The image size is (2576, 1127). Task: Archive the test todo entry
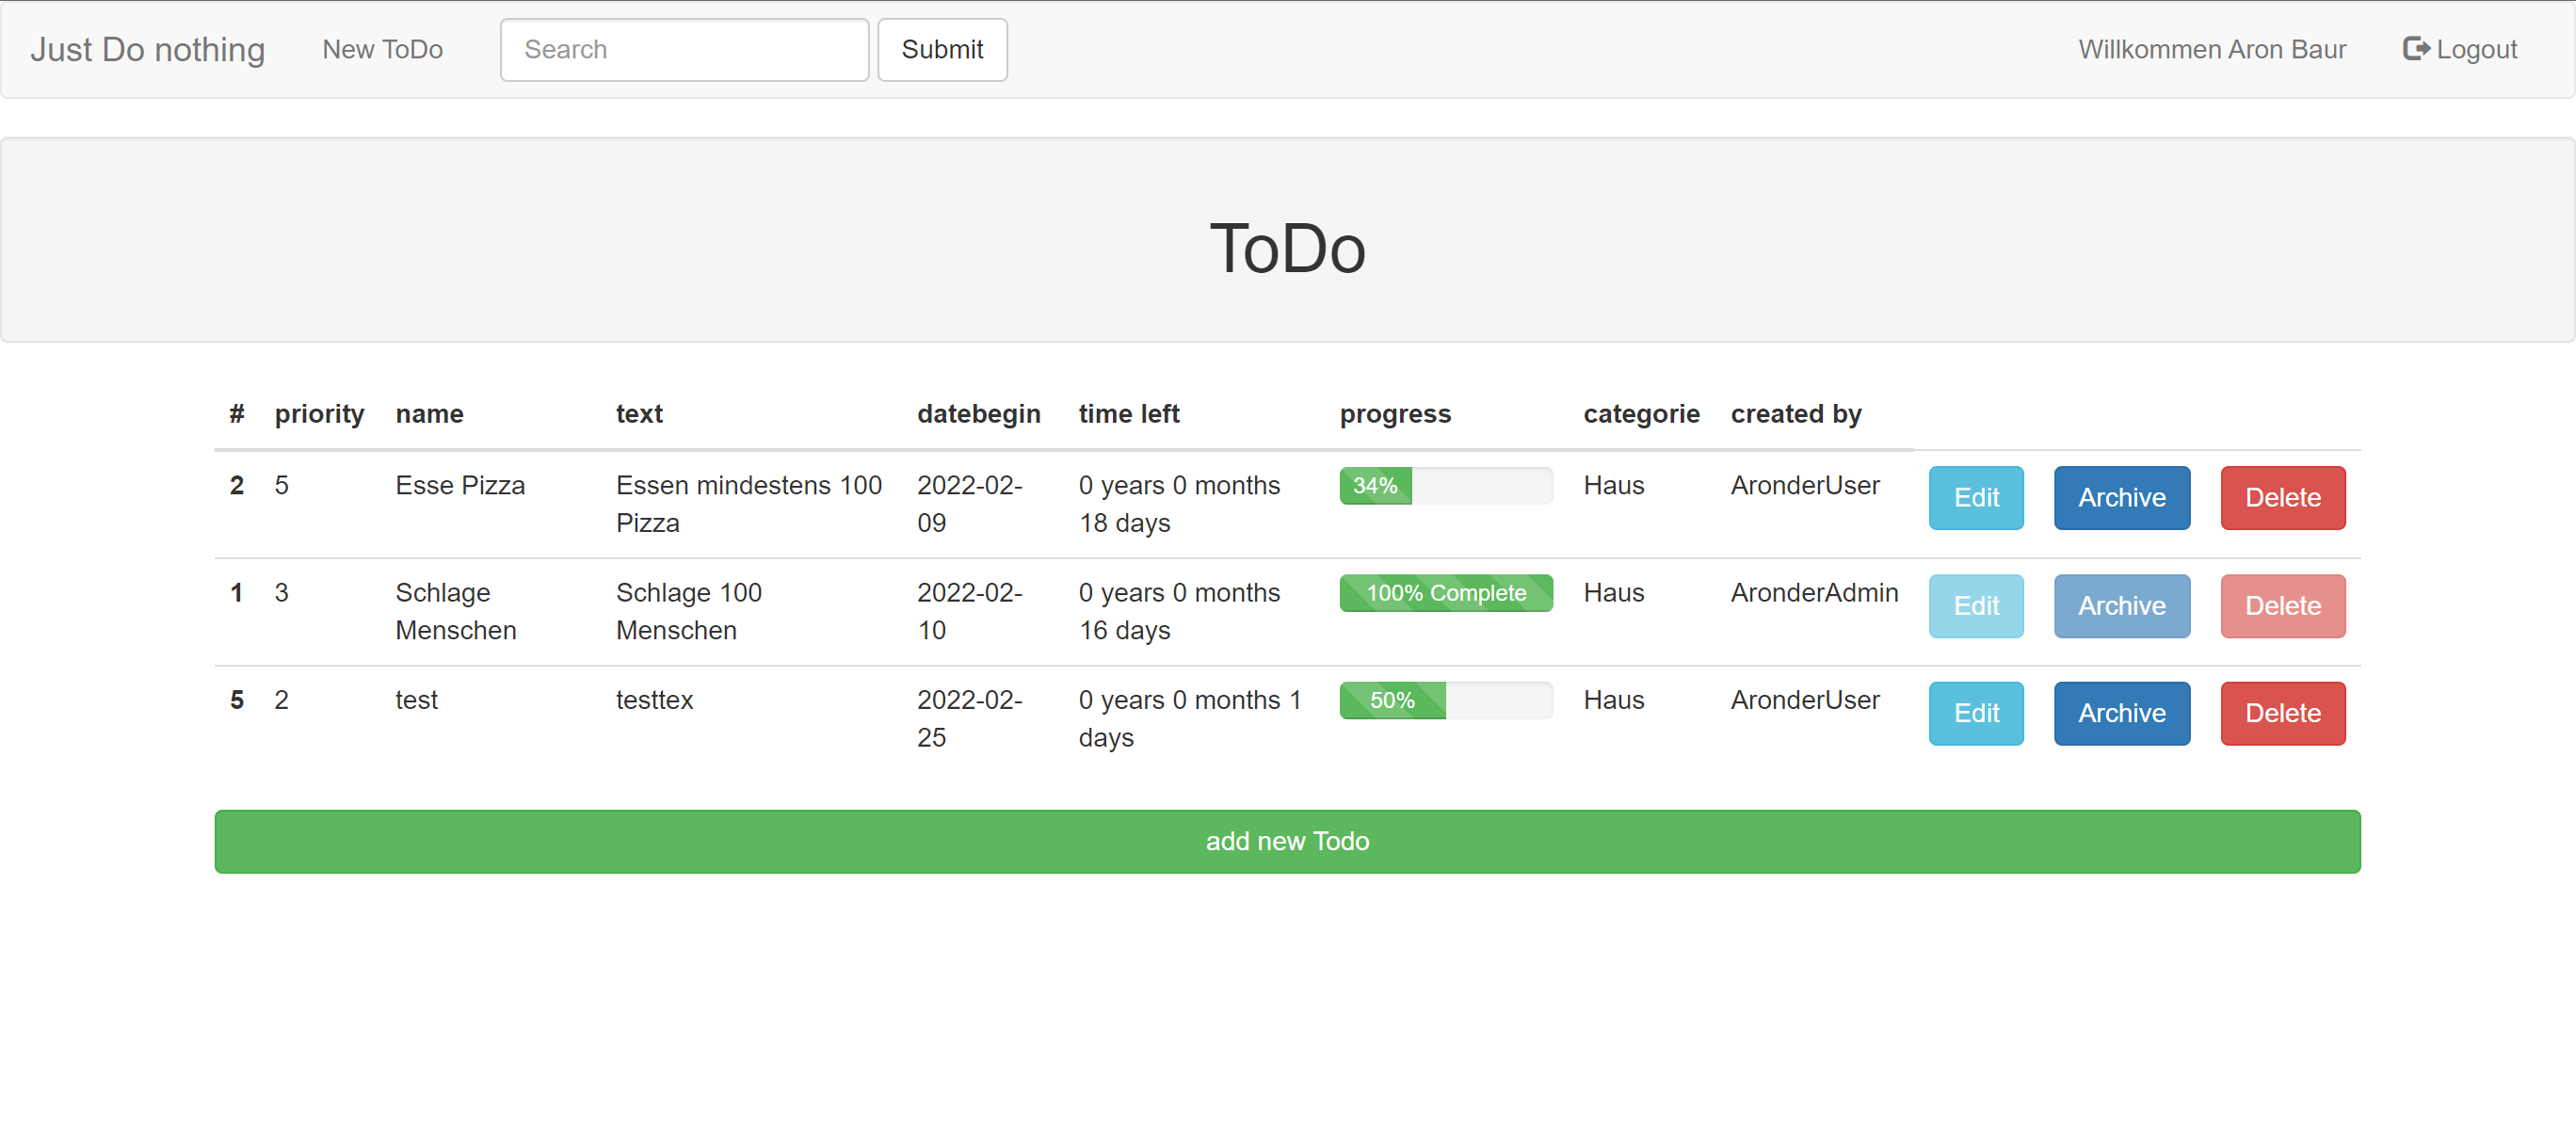[x=2121, y=713]
